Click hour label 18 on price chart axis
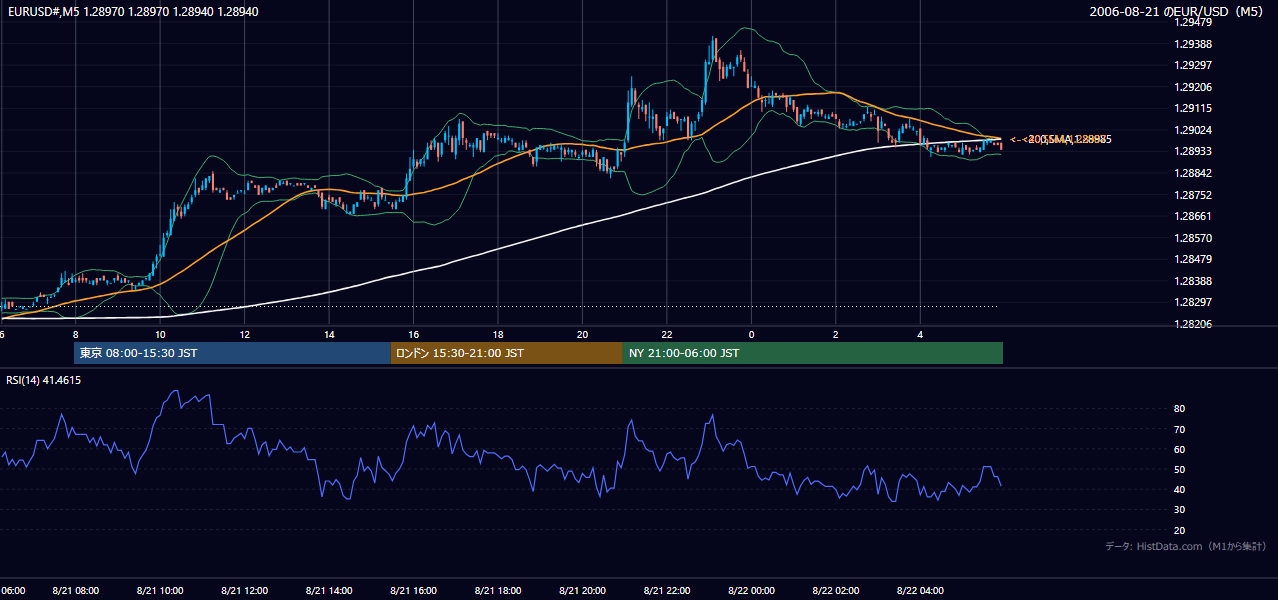 [498, 335]
